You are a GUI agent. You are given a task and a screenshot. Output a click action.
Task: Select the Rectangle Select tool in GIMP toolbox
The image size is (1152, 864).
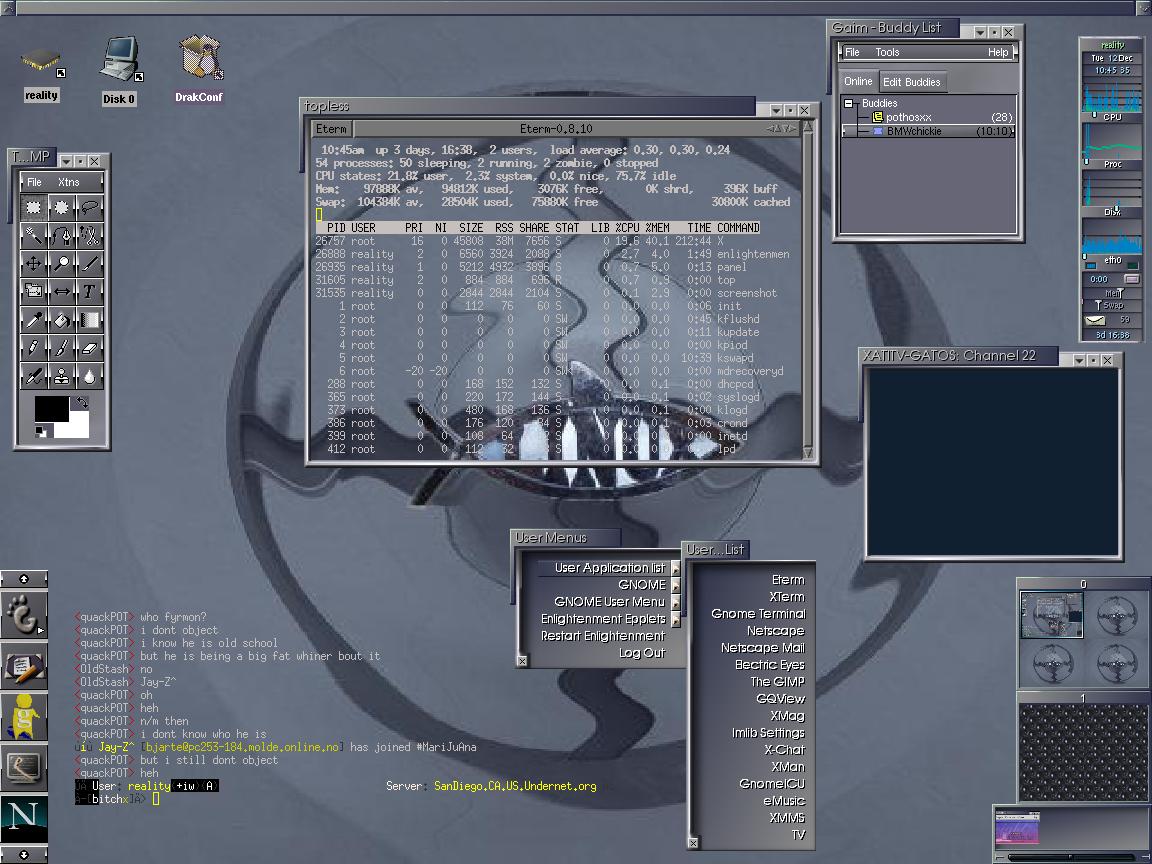tap(34, 208)
